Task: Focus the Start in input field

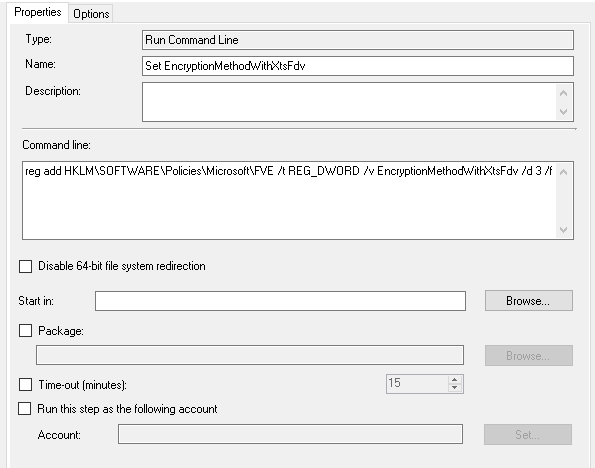Action: (280, 301)
